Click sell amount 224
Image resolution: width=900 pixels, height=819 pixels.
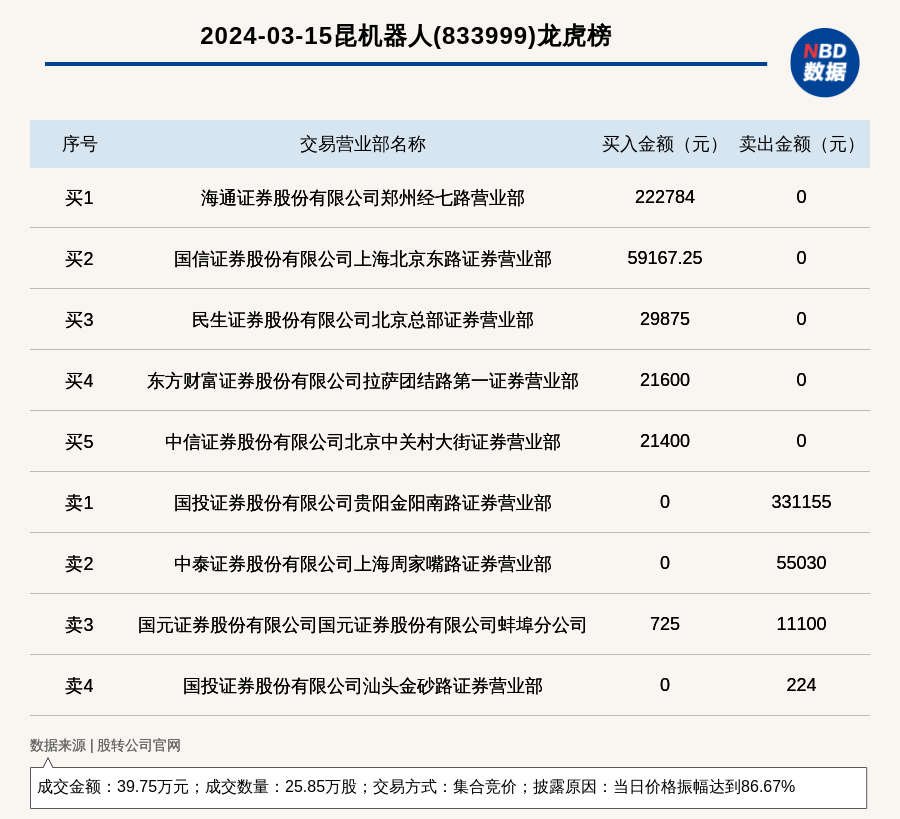click(801, 685)
